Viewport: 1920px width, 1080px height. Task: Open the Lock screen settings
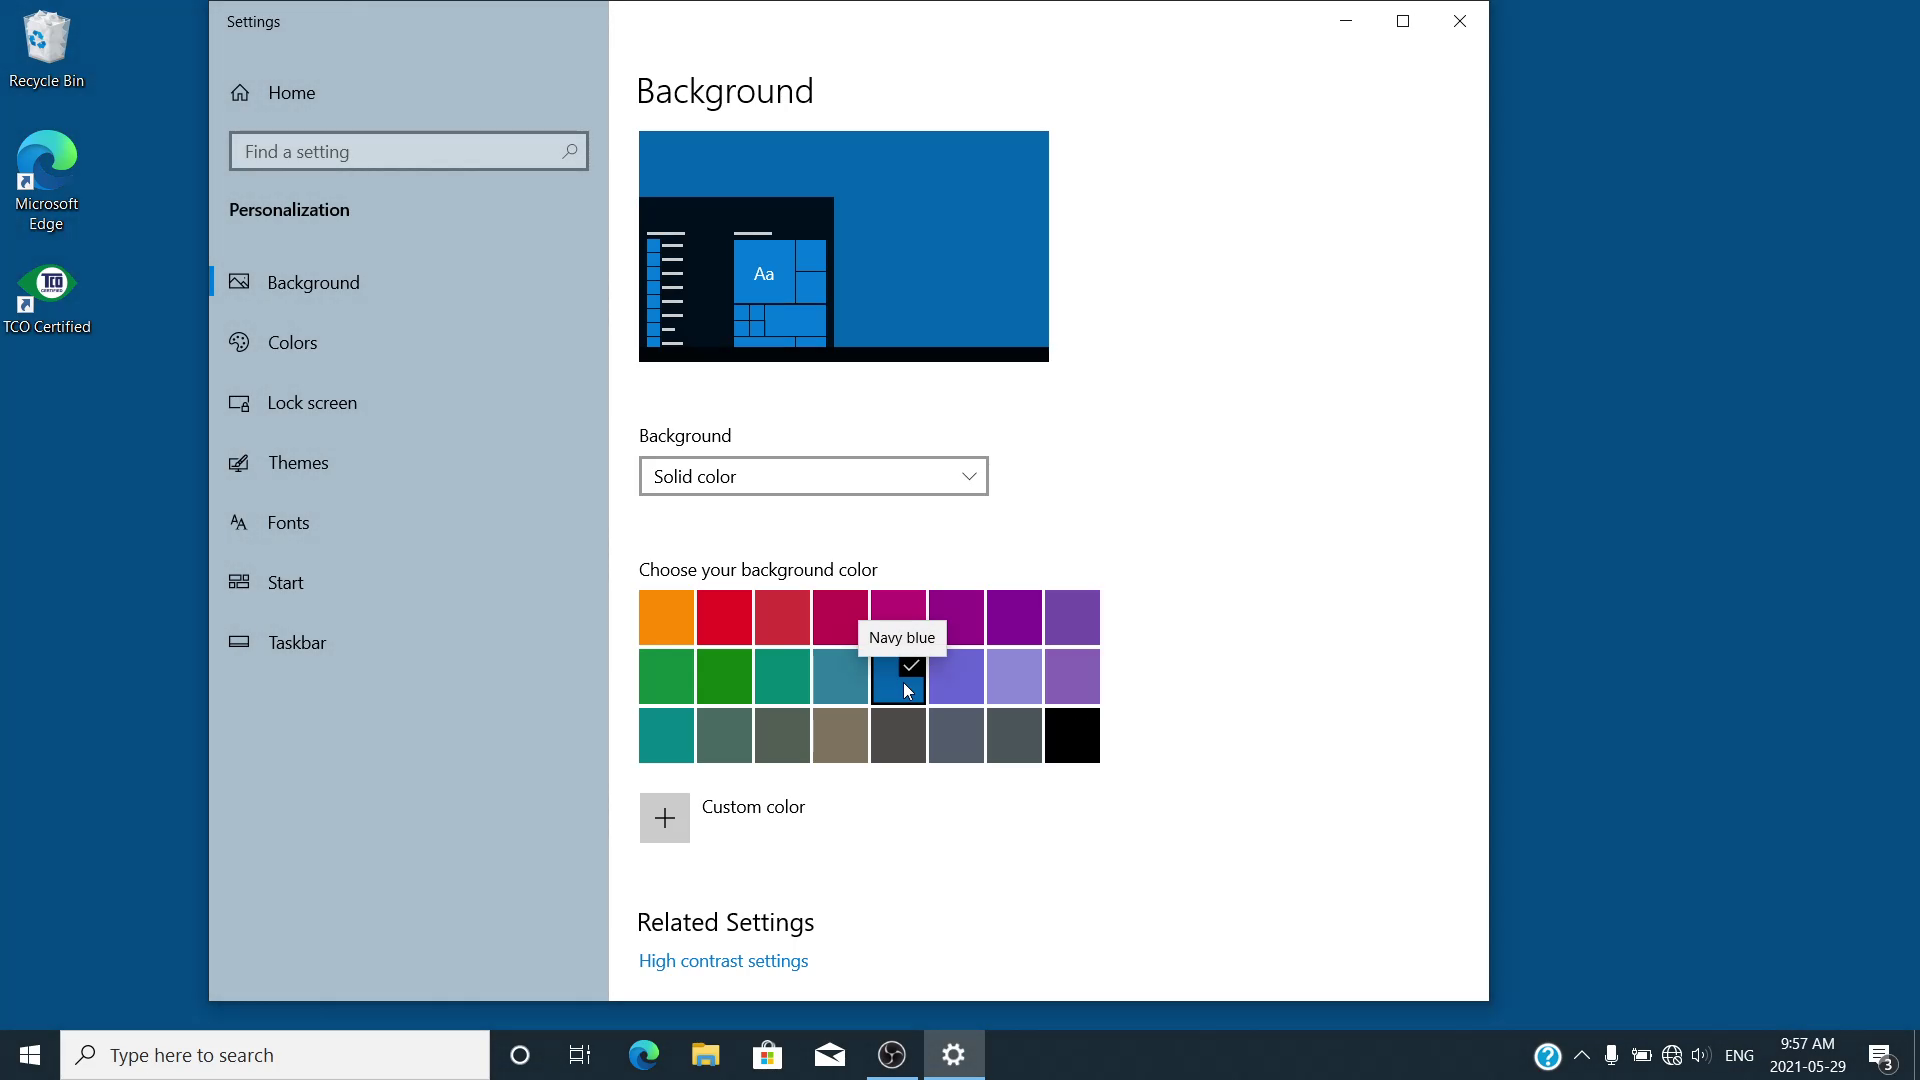click(x=311, y=403)
